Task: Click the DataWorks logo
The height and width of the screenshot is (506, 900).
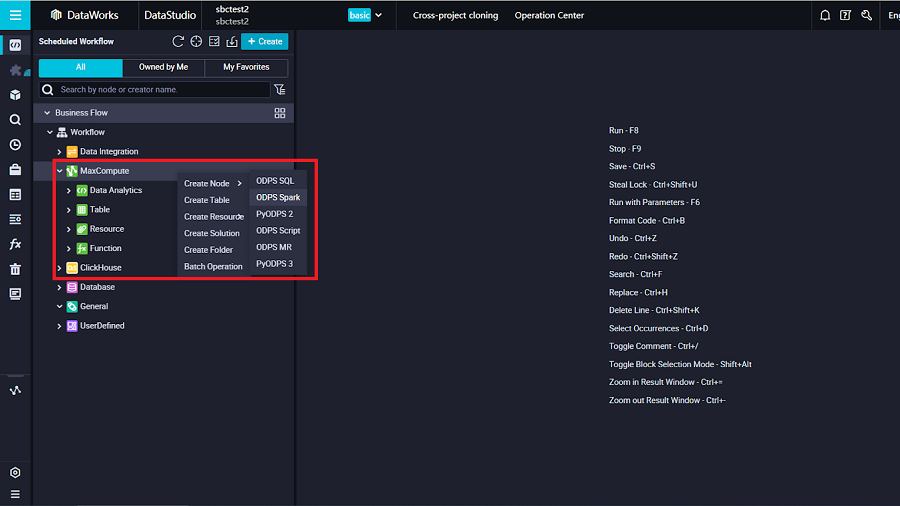Action: tap(84, 15)
